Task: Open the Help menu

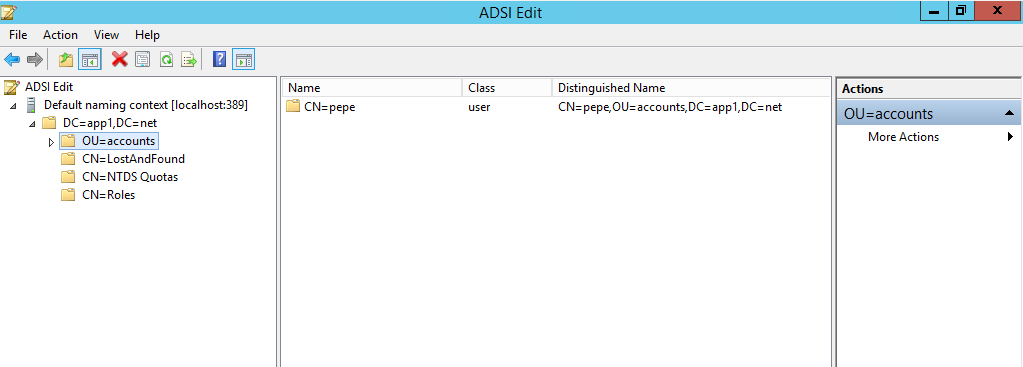Action: (147, 35)
